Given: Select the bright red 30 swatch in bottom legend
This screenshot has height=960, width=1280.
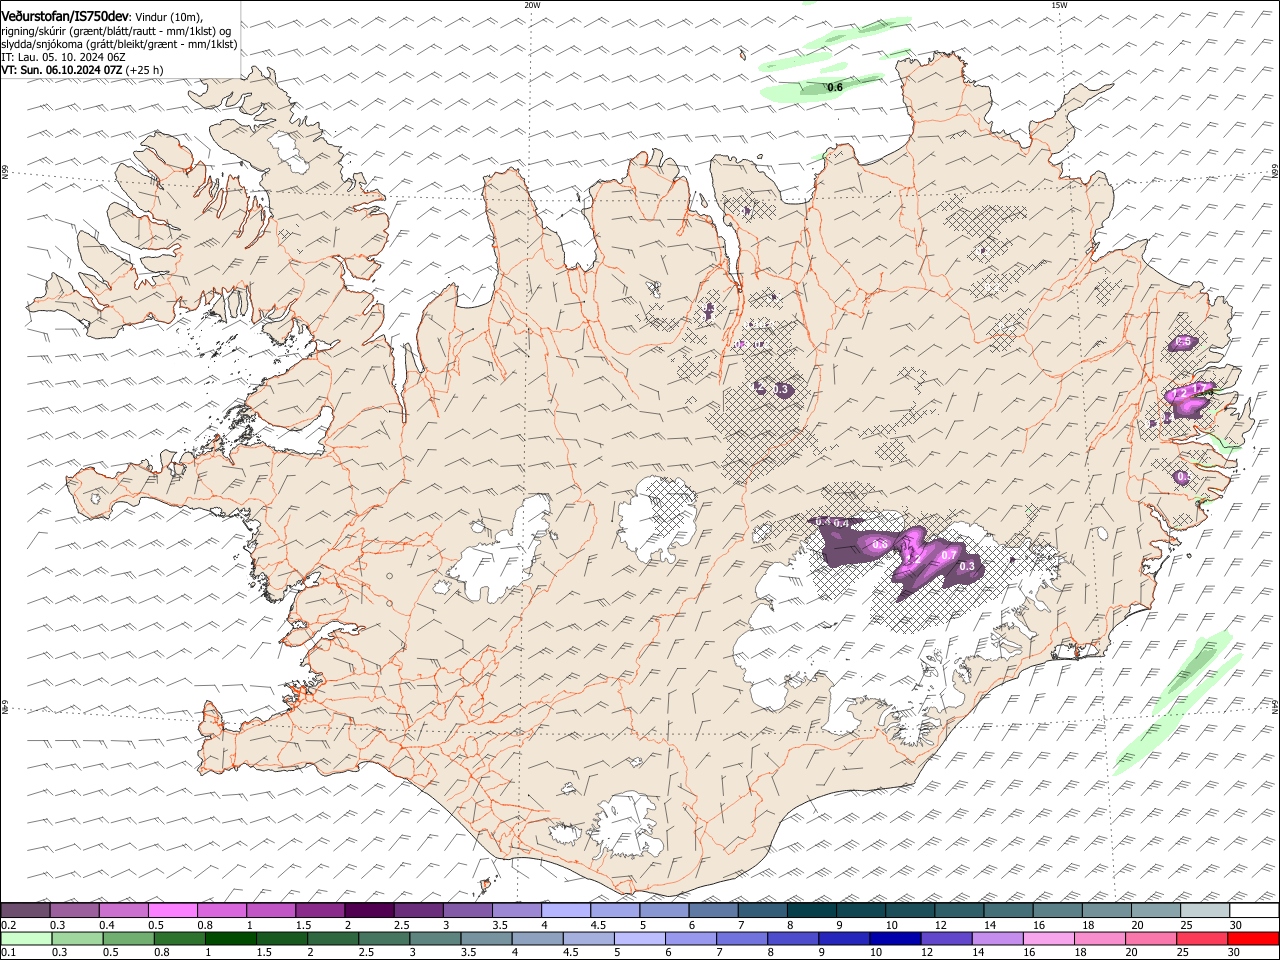Looking at the screenshot, I should (x=1253, y=938).
